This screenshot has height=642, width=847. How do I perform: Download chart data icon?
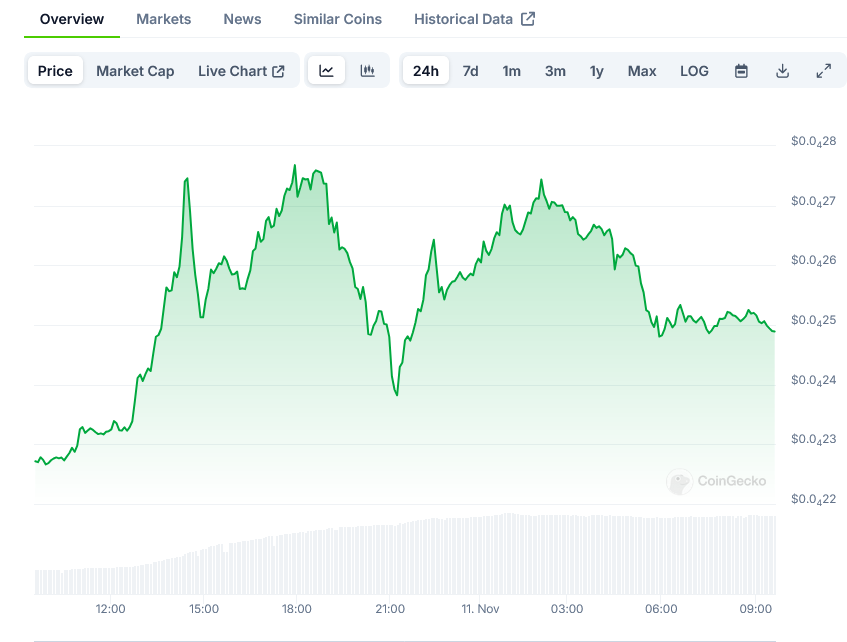pos(782,71)
